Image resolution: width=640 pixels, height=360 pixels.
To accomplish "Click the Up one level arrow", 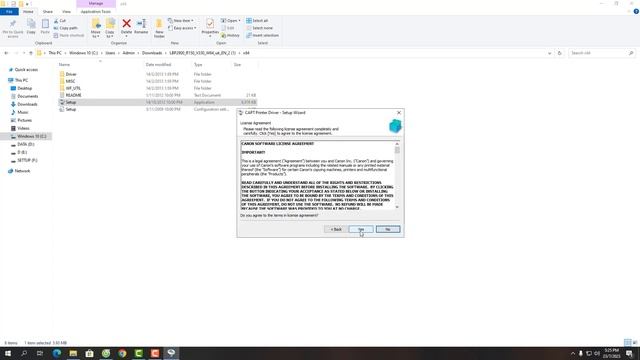I will (x=31, y=53).
